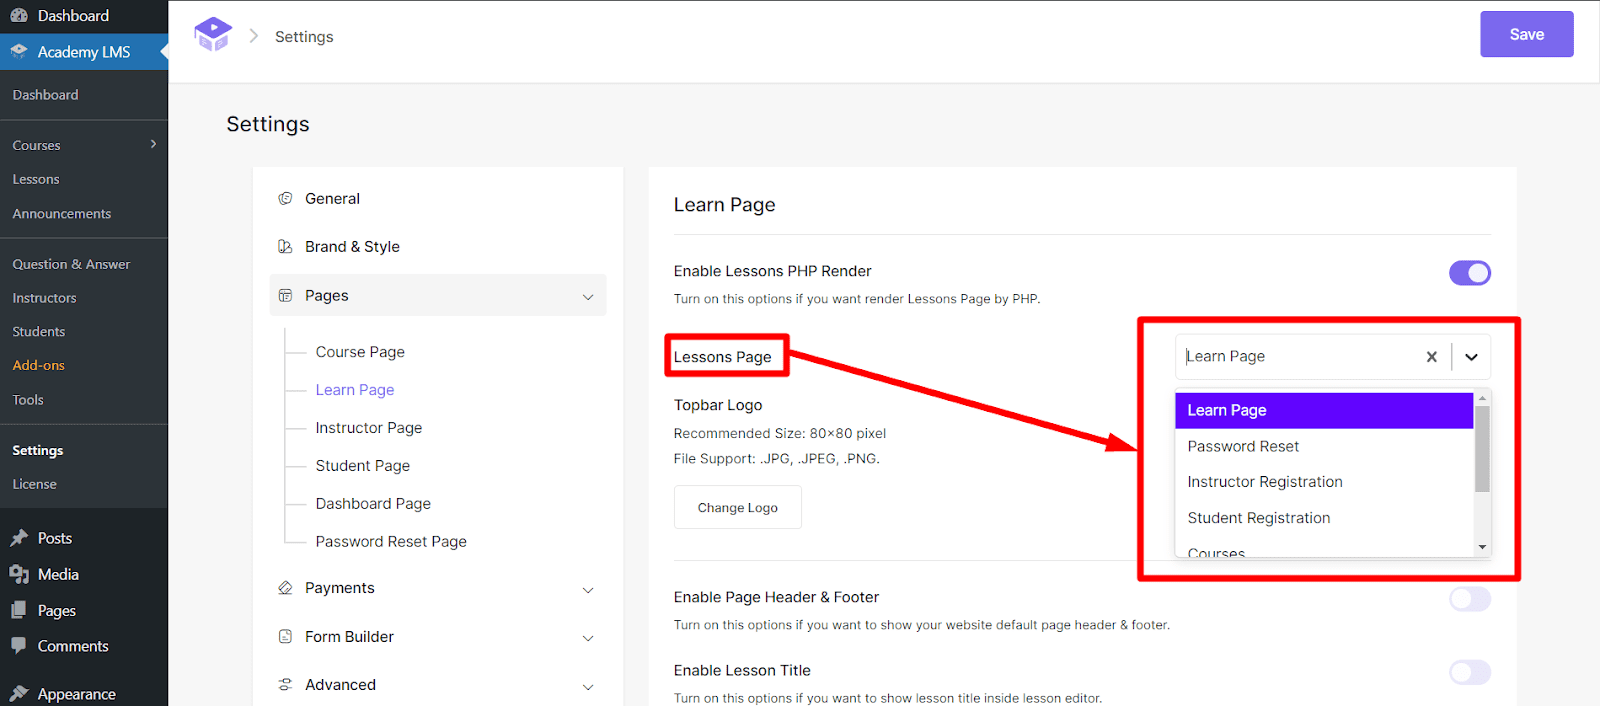Image resolution: width=1600 pixels, height=706 pixels.
Task: Open Tools under Academy LMS
Action: click(28, 399)
